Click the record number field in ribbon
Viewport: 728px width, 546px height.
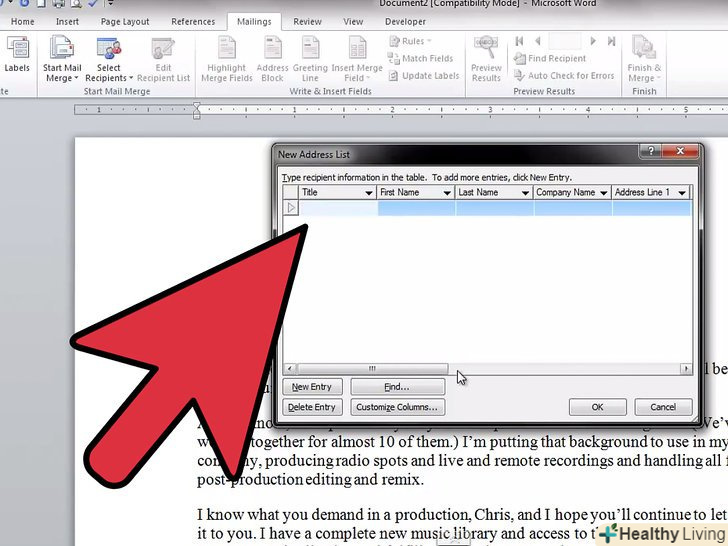(565, 41)
